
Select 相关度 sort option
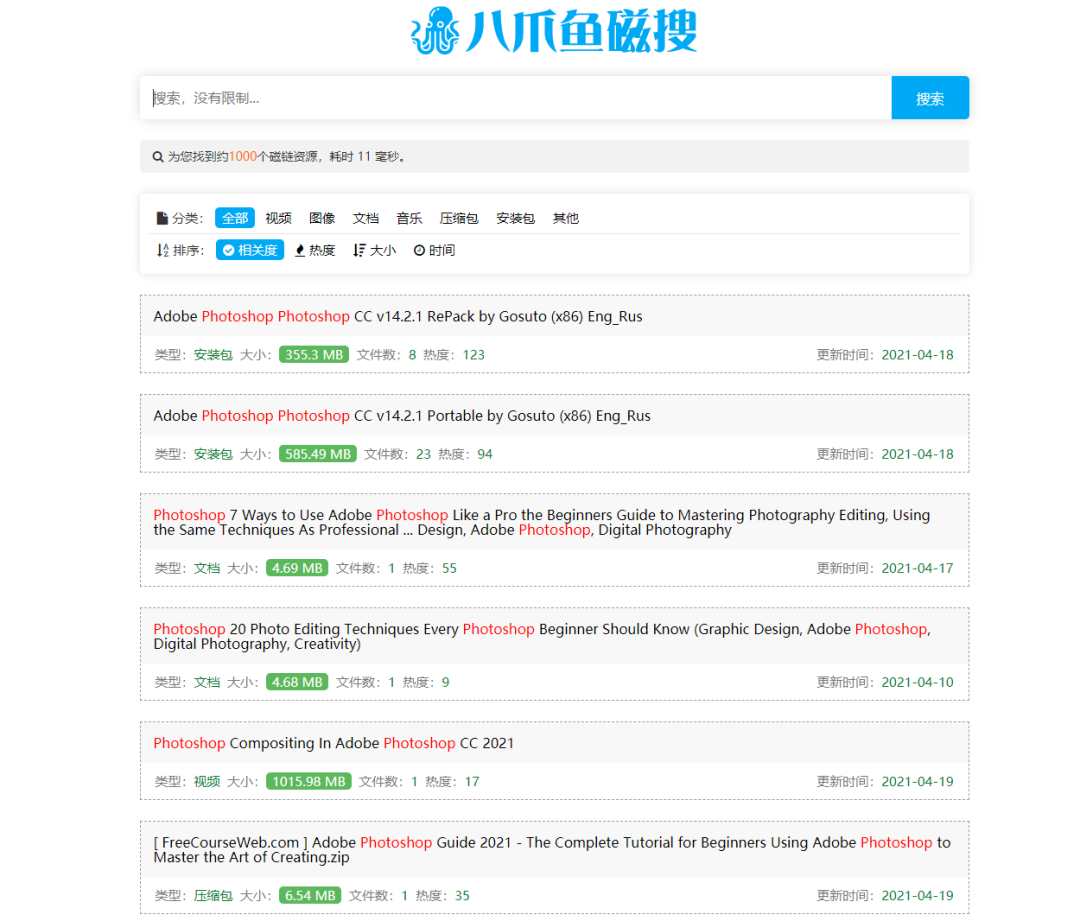click(250, 250)
